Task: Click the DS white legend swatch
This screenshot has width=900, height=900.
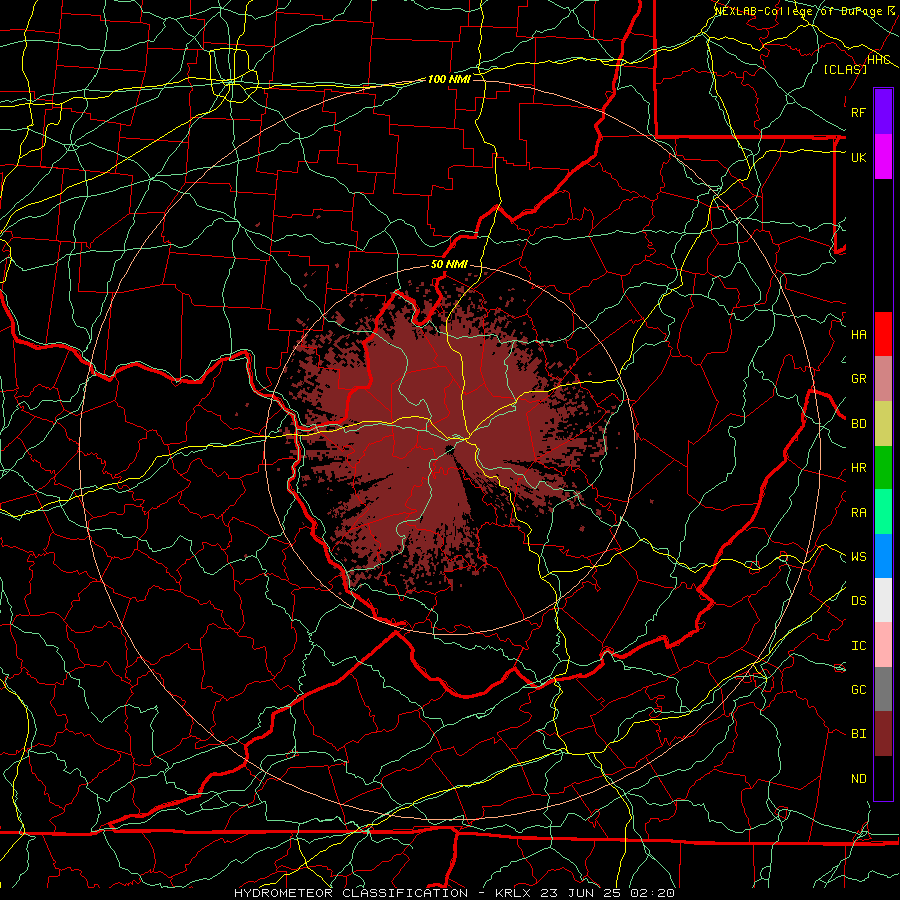Action: pyautogui.click(x=883, y=600)
